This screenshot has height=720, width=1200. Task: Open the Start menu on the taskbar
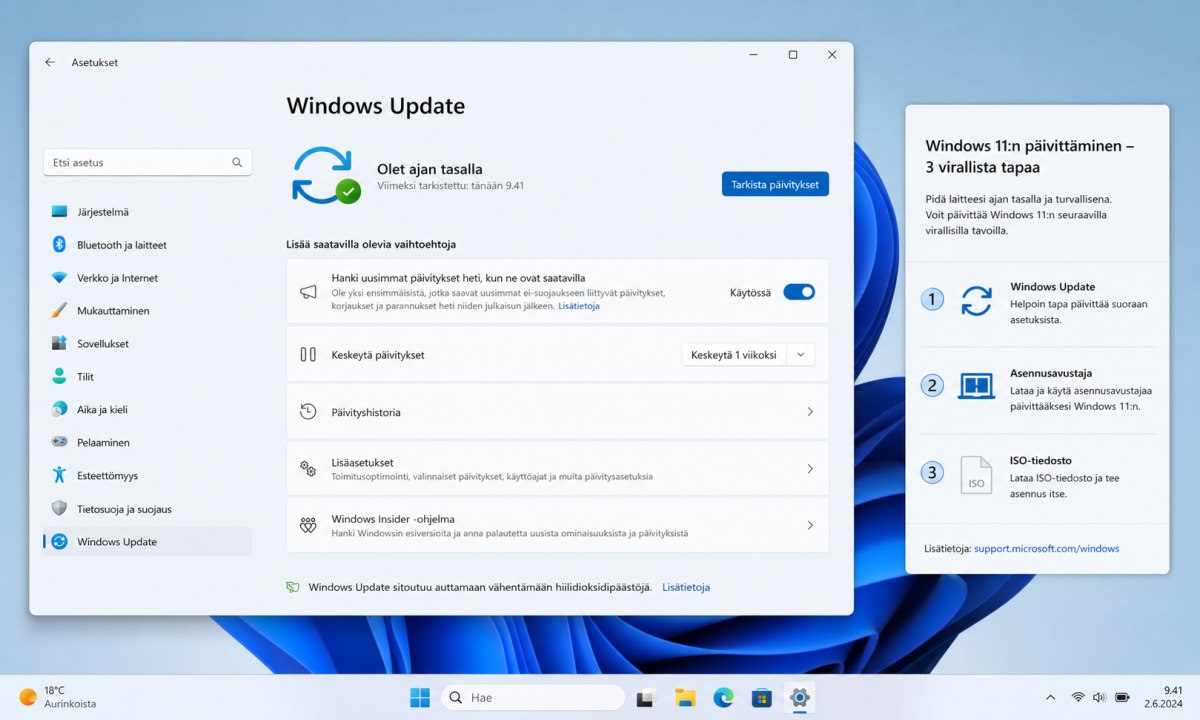tap(420, 697)
